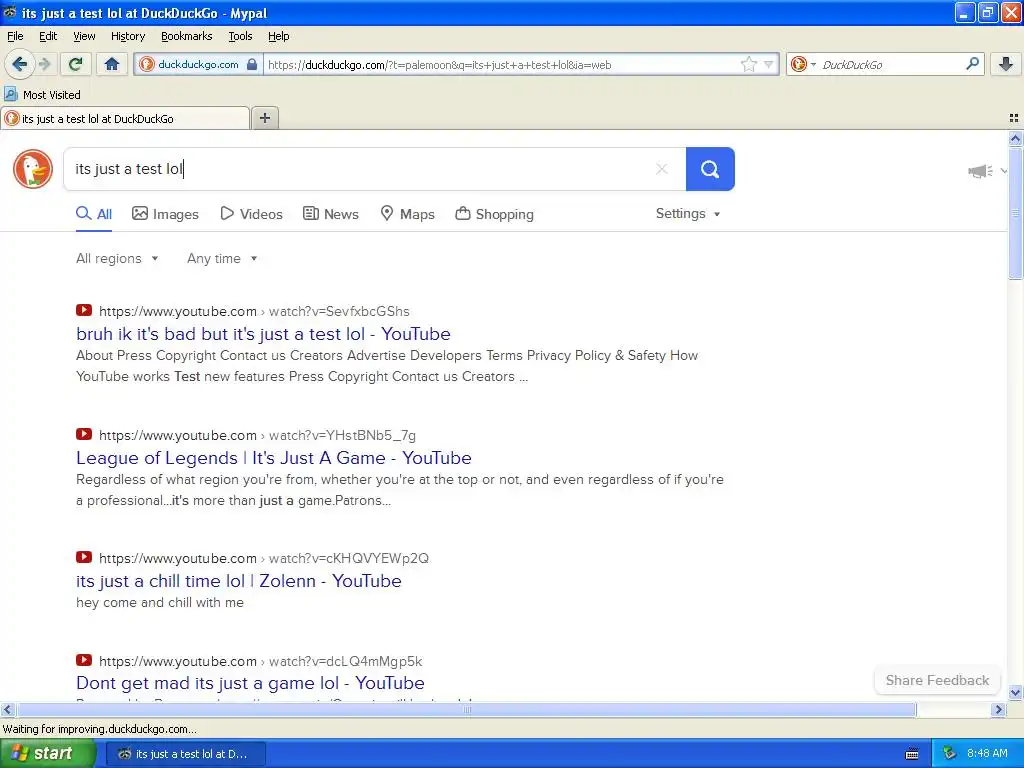Open the Home page via house icon

coord(112,64)
